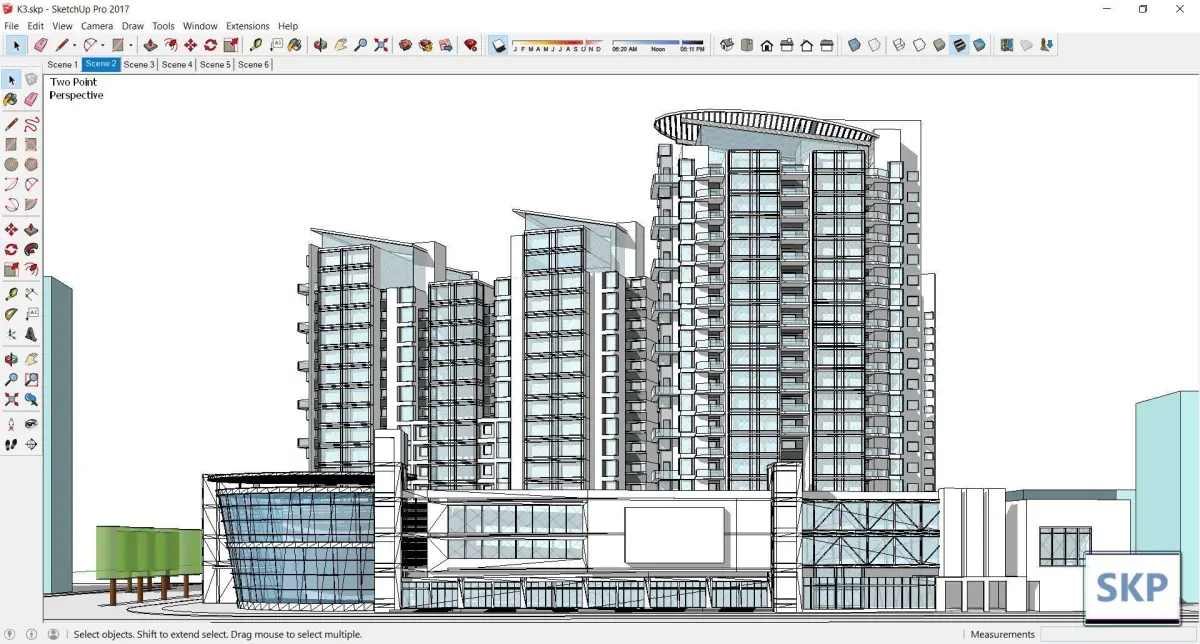1200x644 pixels.
Task: Open the Draw menu
Action: click(x=133, y=26)
